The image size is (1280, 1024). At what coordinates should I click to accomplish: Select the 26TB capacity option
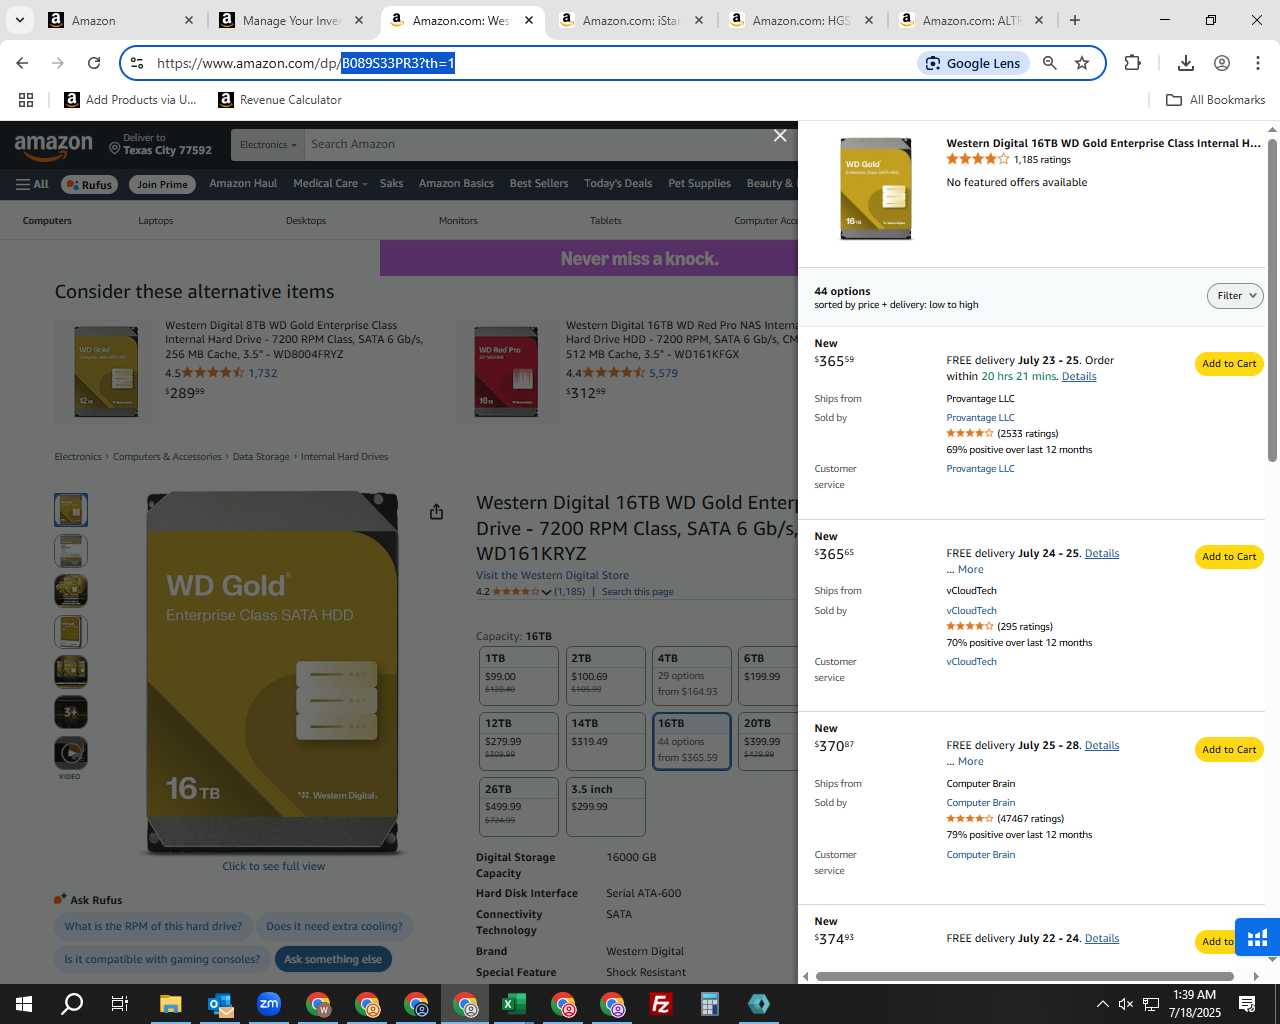519,807
